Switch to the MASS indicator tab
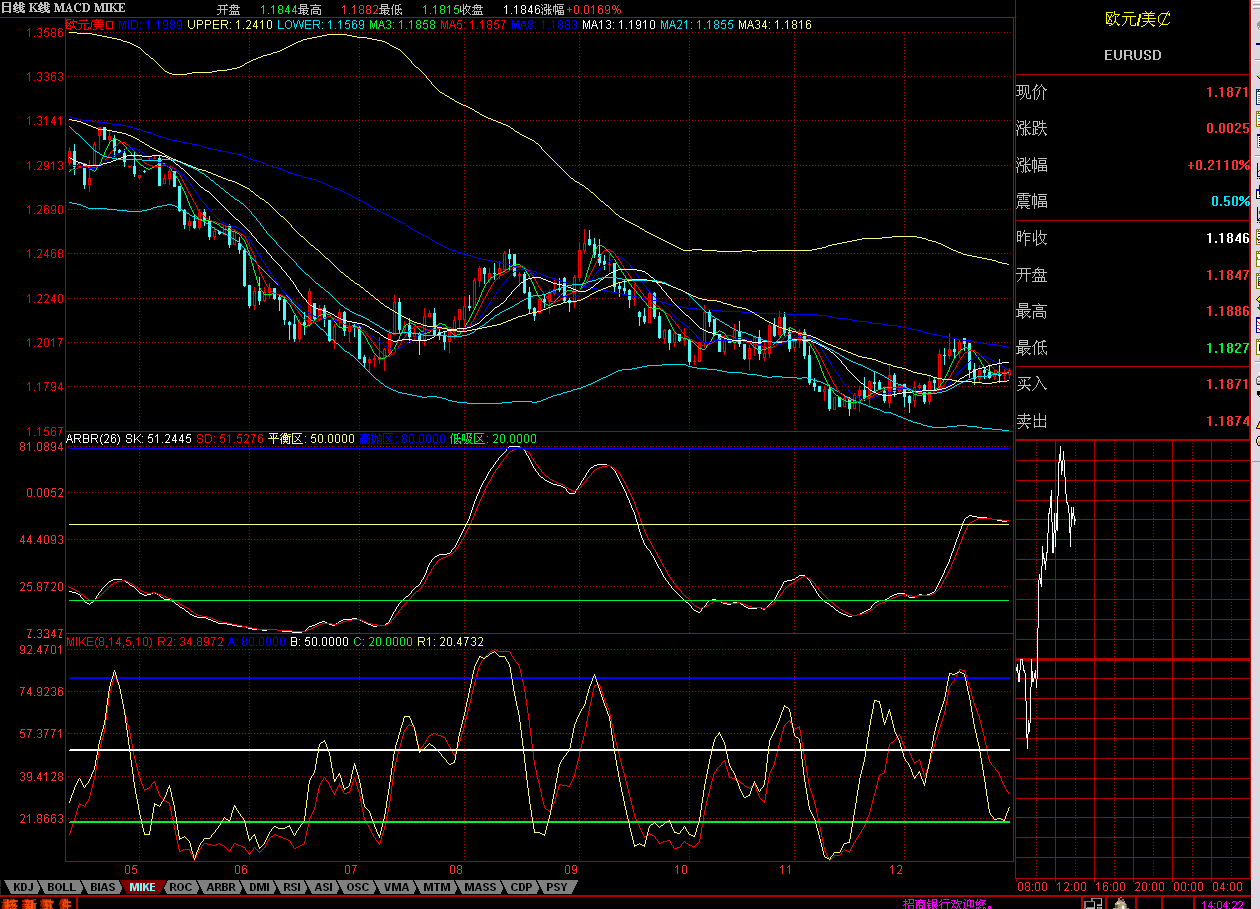1260x909 pixels. tap(479, 887)
